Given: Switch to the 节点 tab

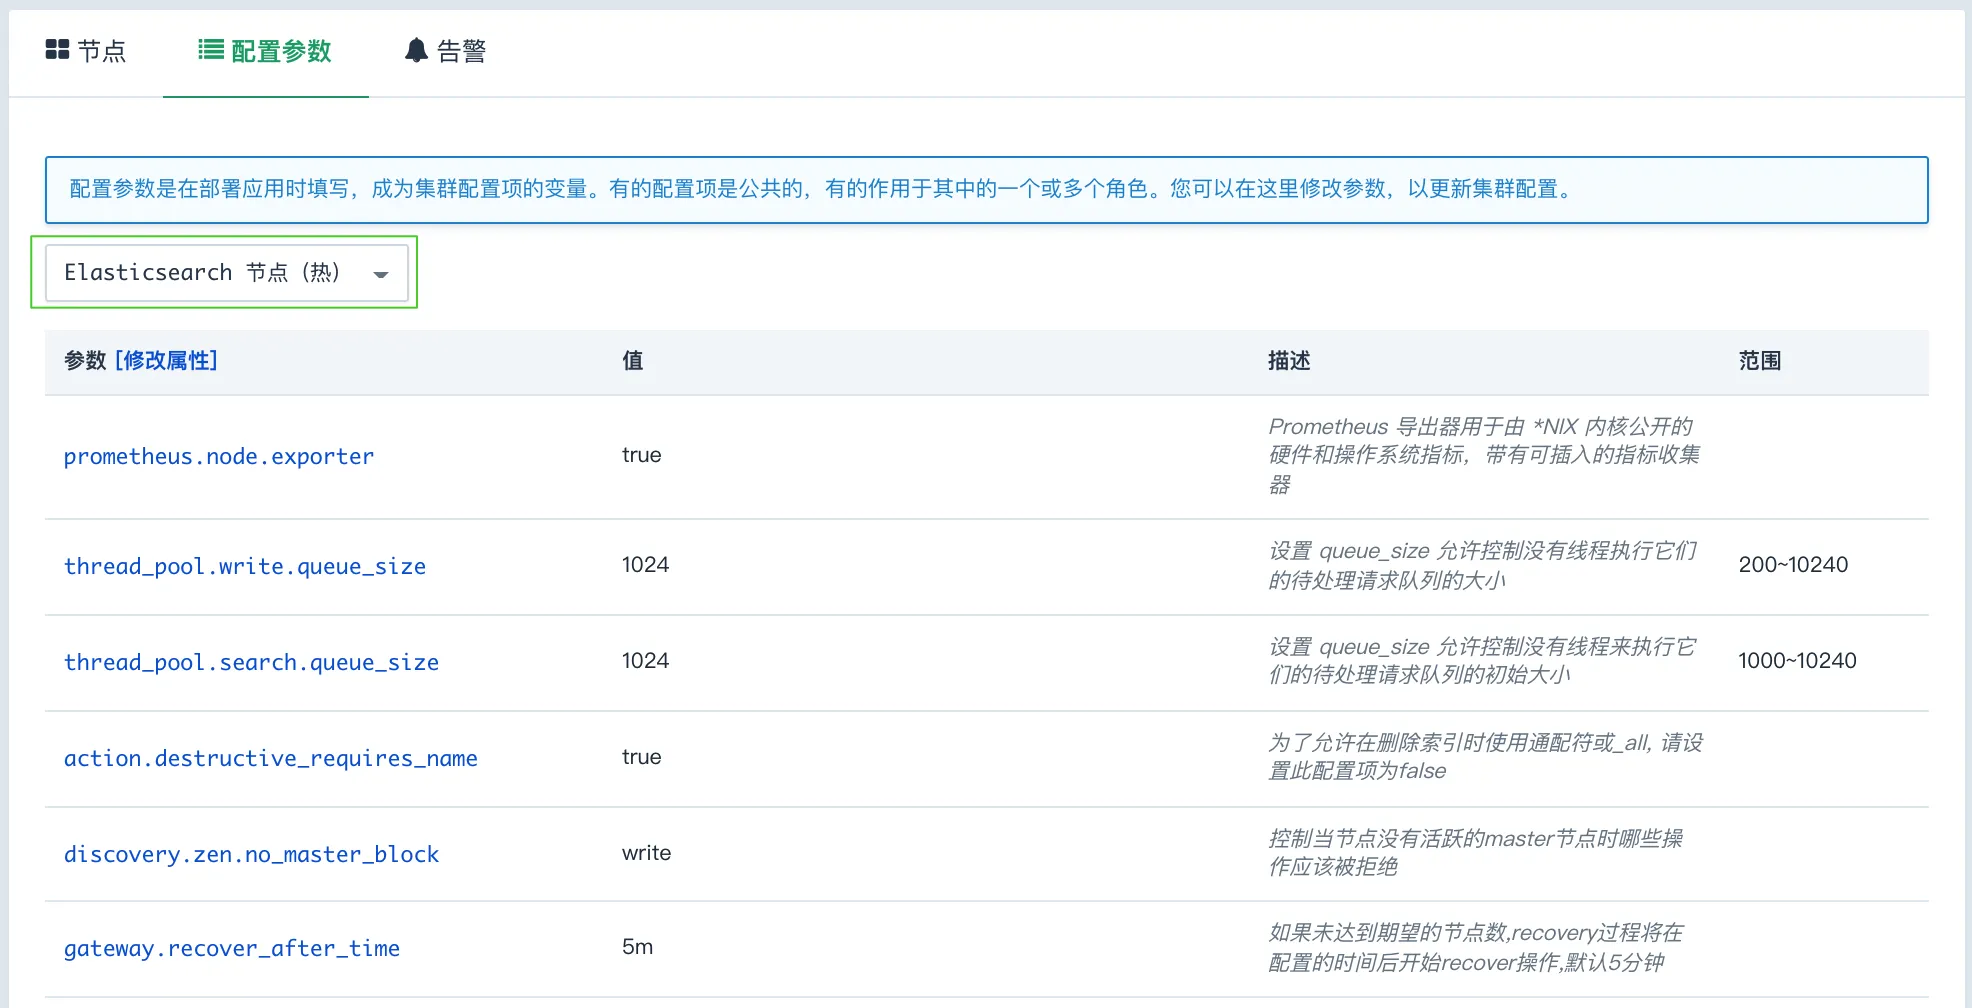Looking at the screenshot, I should [x=100, y=50].
